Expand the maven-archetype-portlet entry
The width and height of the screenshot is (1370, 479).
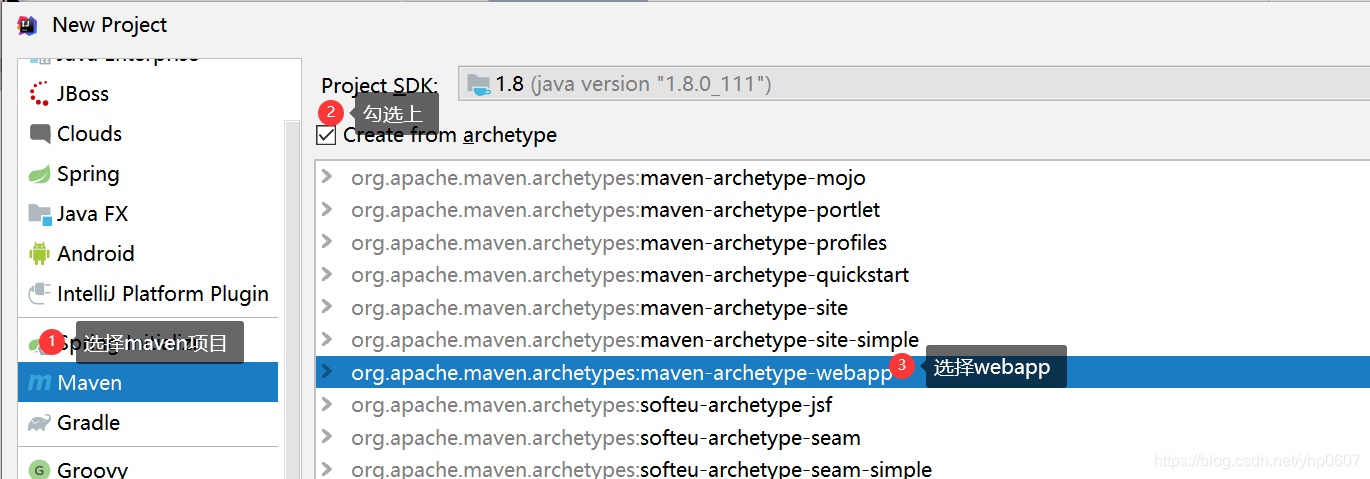coord(327,210)
